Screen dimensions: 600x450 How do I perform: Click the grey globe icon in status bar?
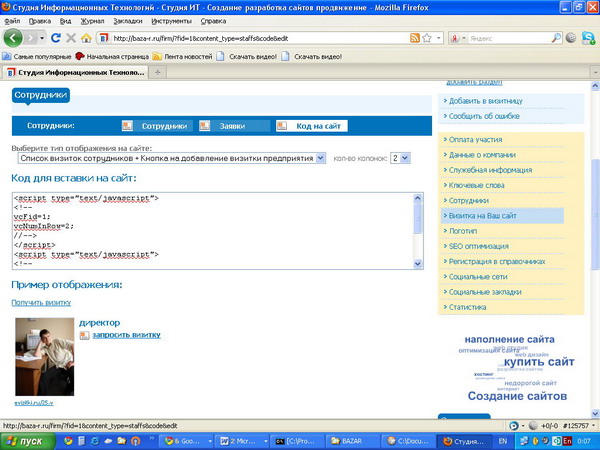(x=533, y=426)
